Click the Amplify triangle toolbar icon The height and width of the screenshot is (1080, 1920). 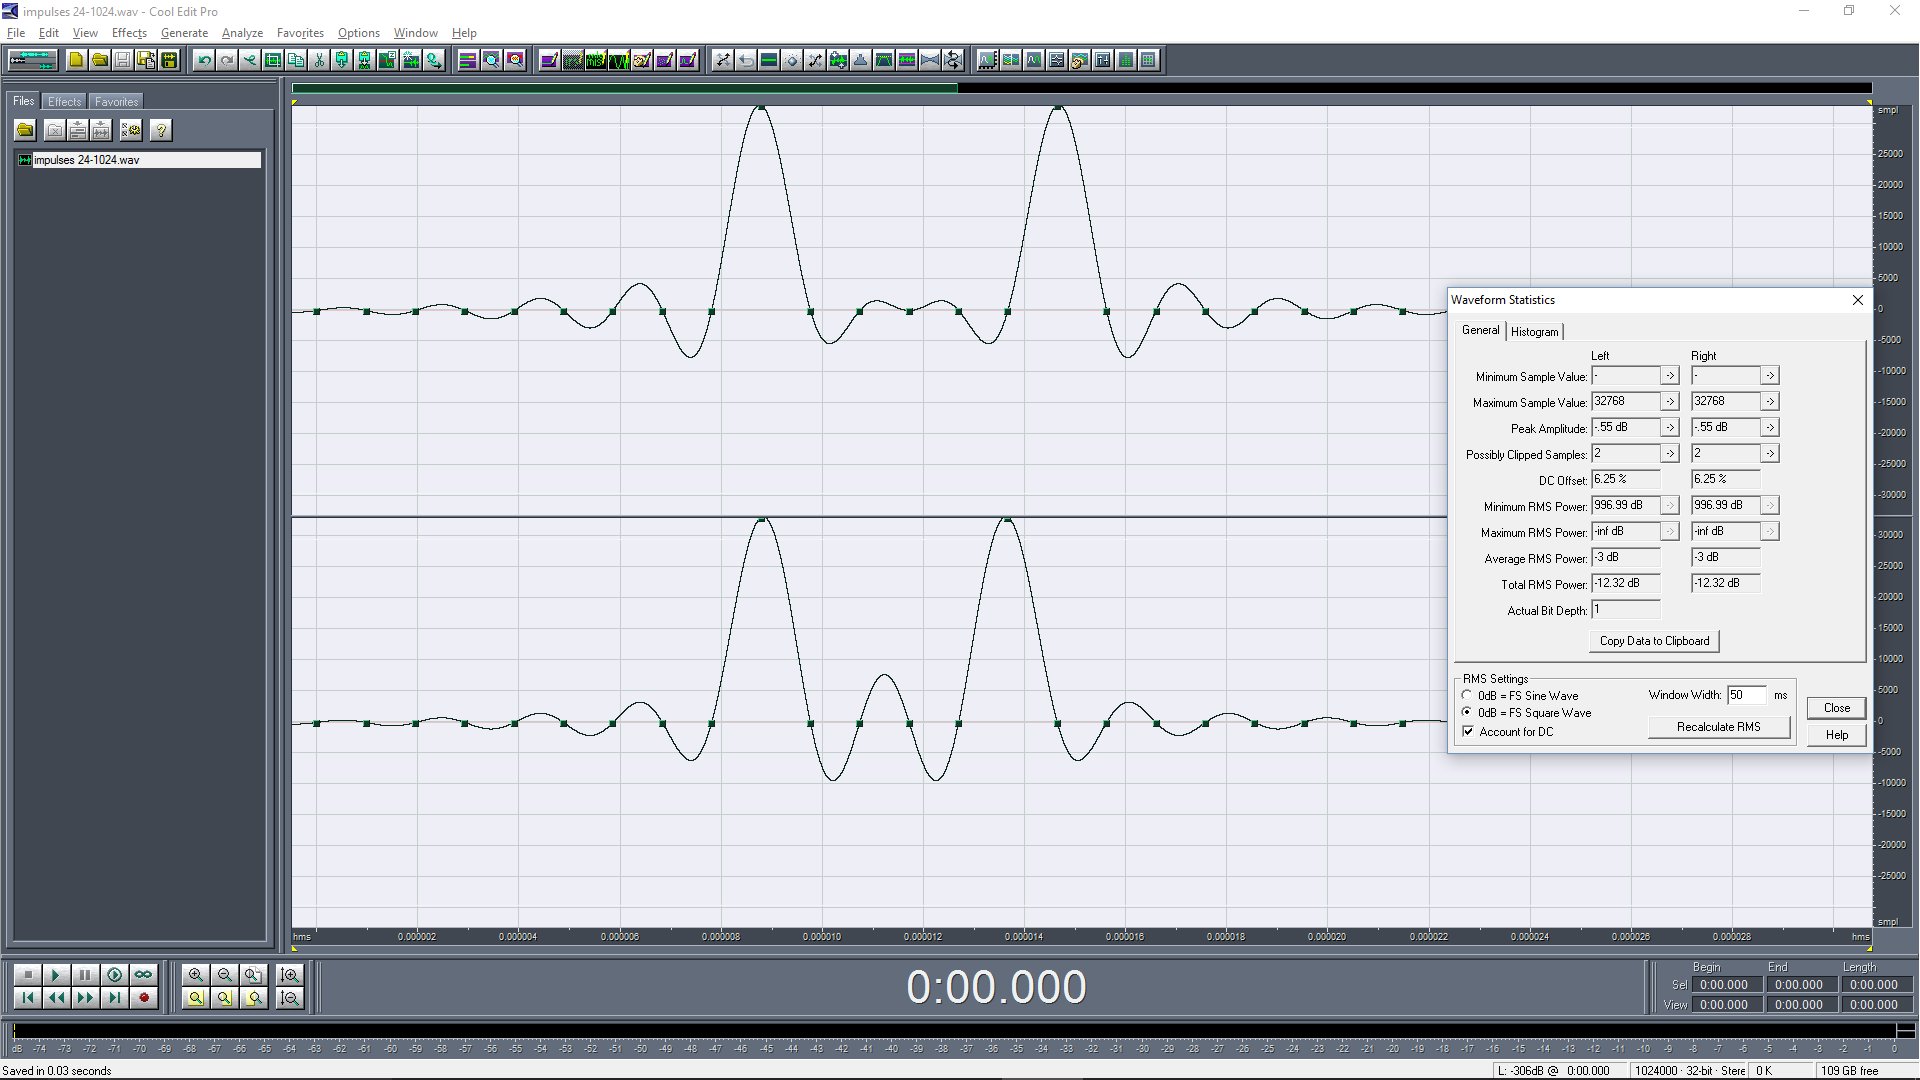[860, 60]
